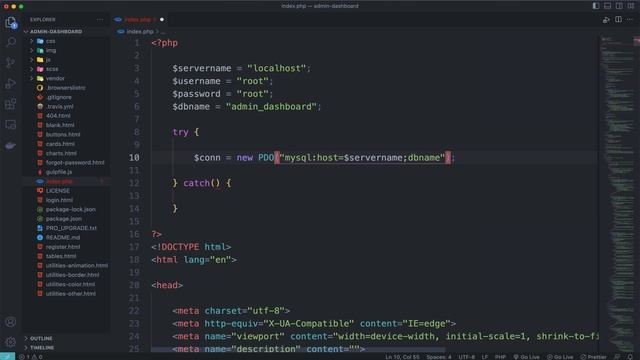
Task: Click the breadcrumb ellipsis after index.php
Action: pos(163,31)
